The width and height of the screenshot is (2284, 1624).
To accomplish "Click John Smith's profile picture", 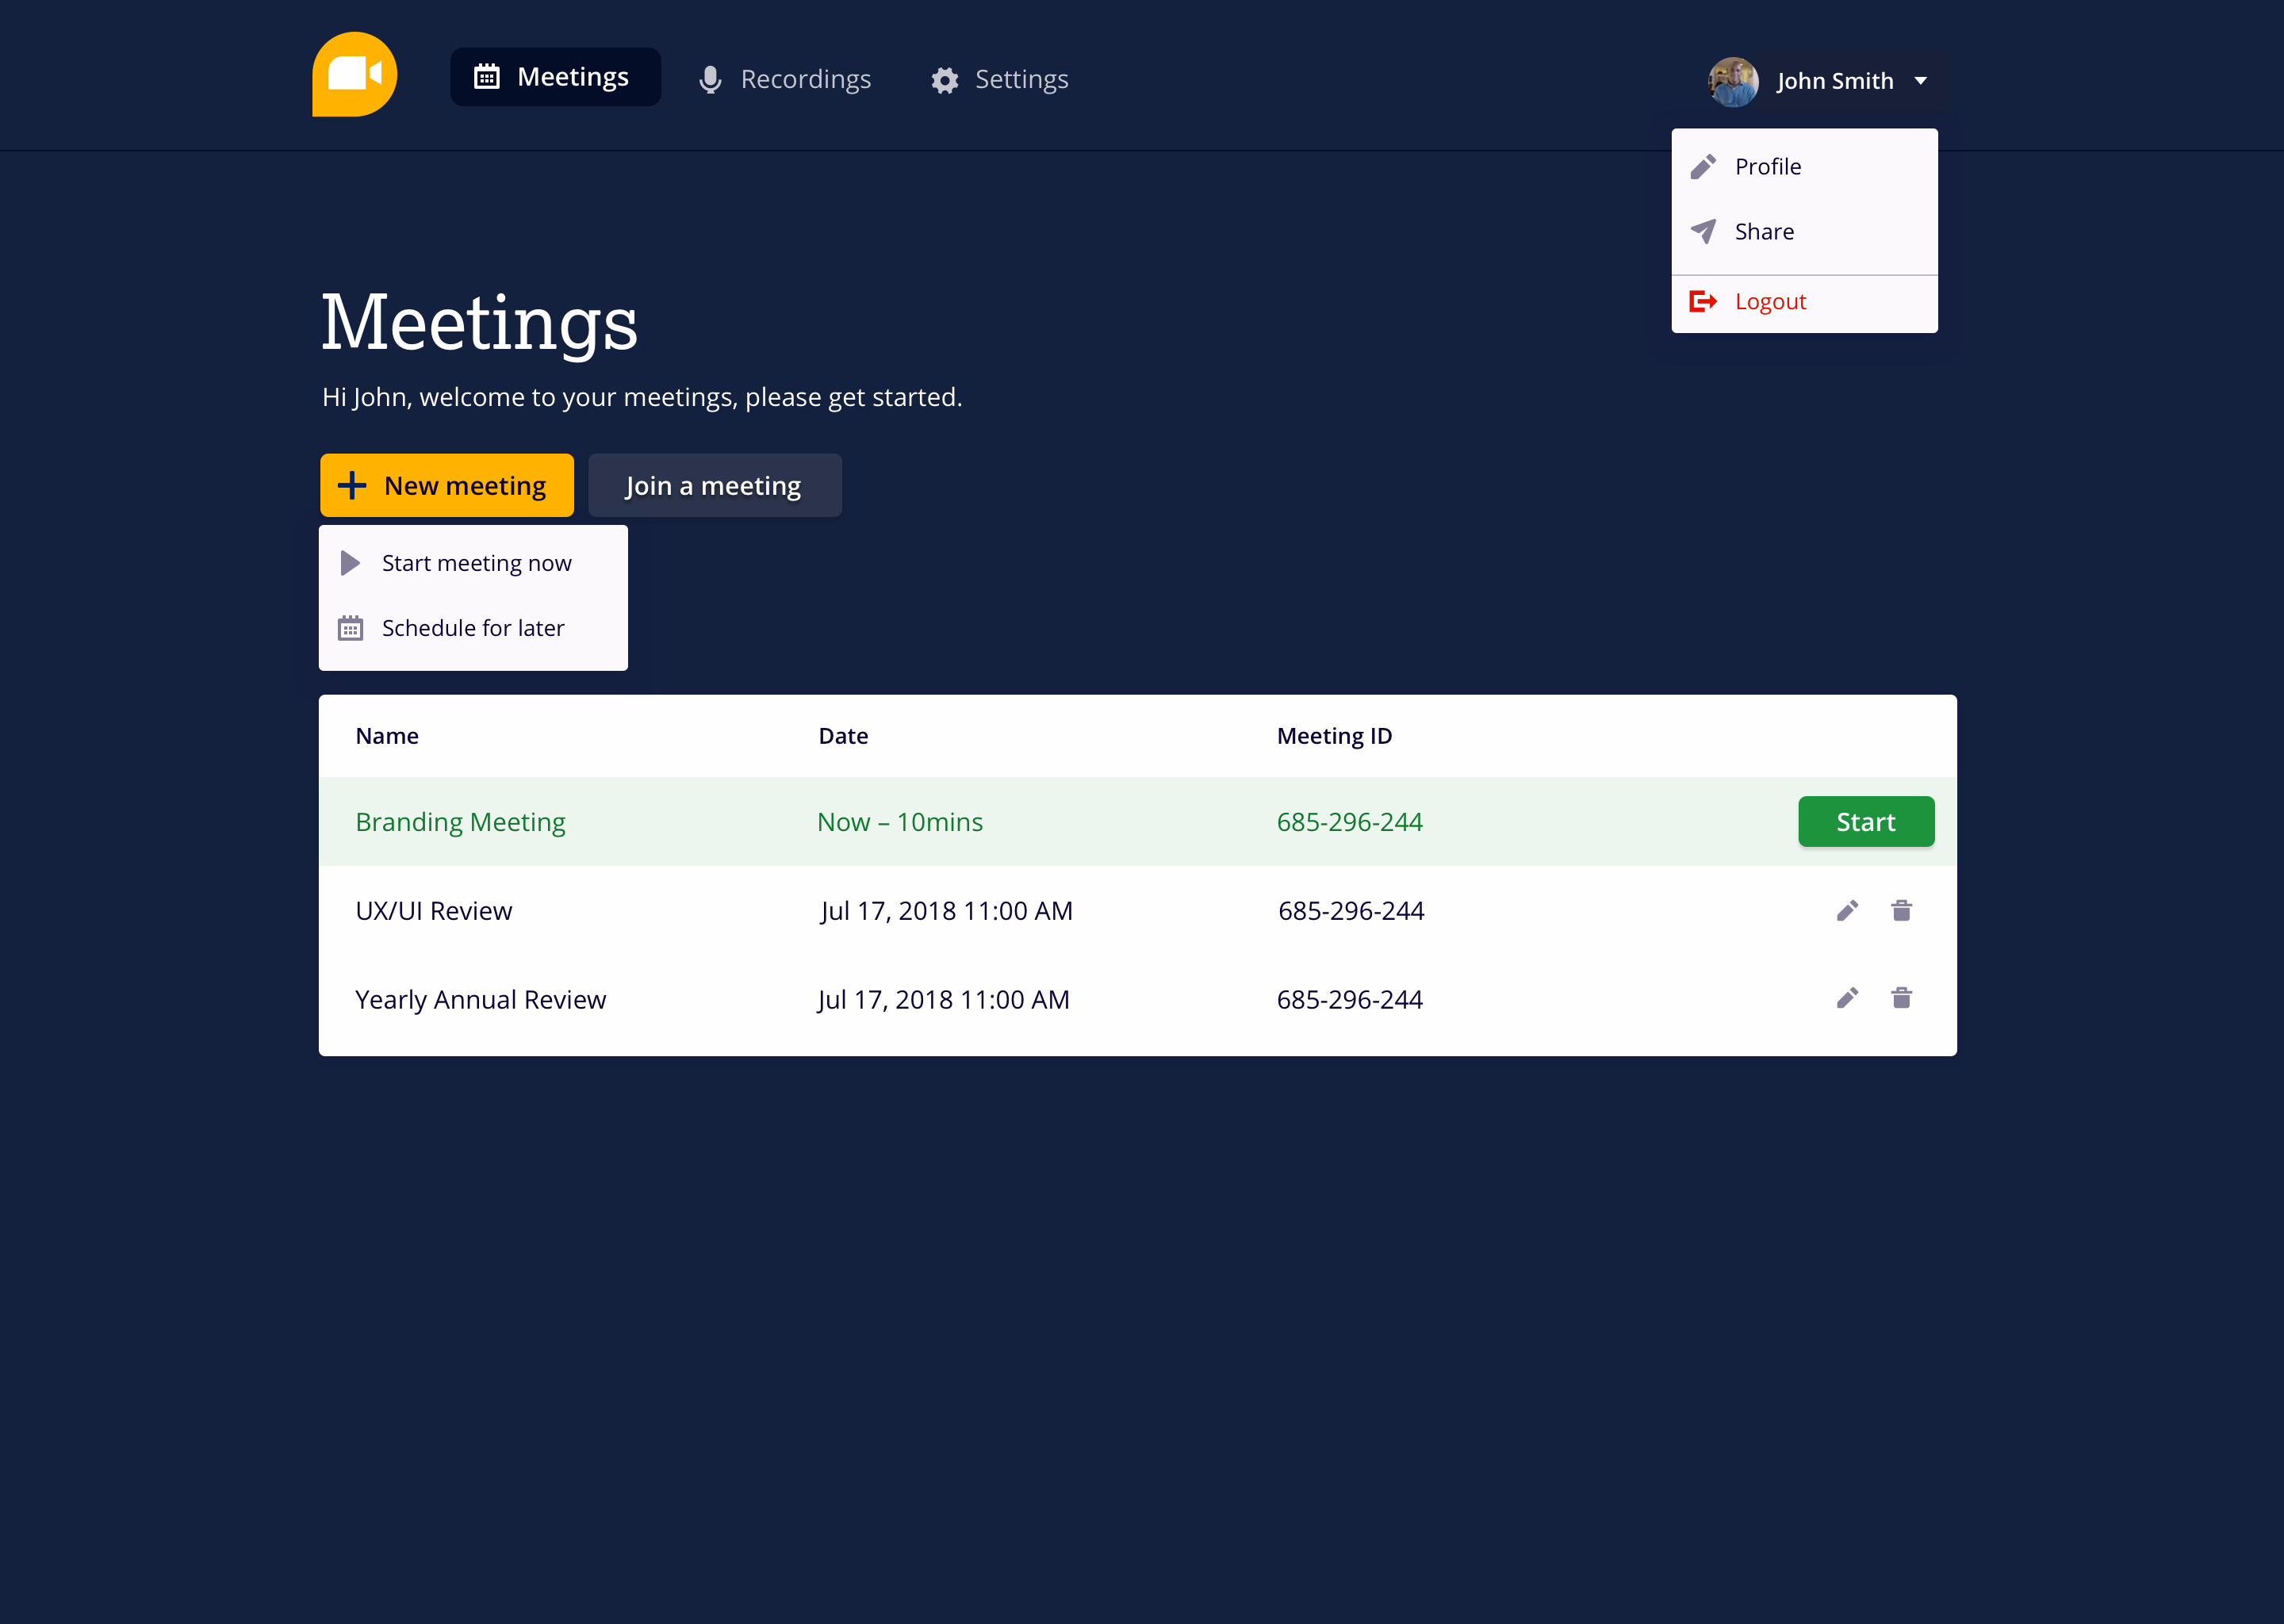I will [1733, 81].
